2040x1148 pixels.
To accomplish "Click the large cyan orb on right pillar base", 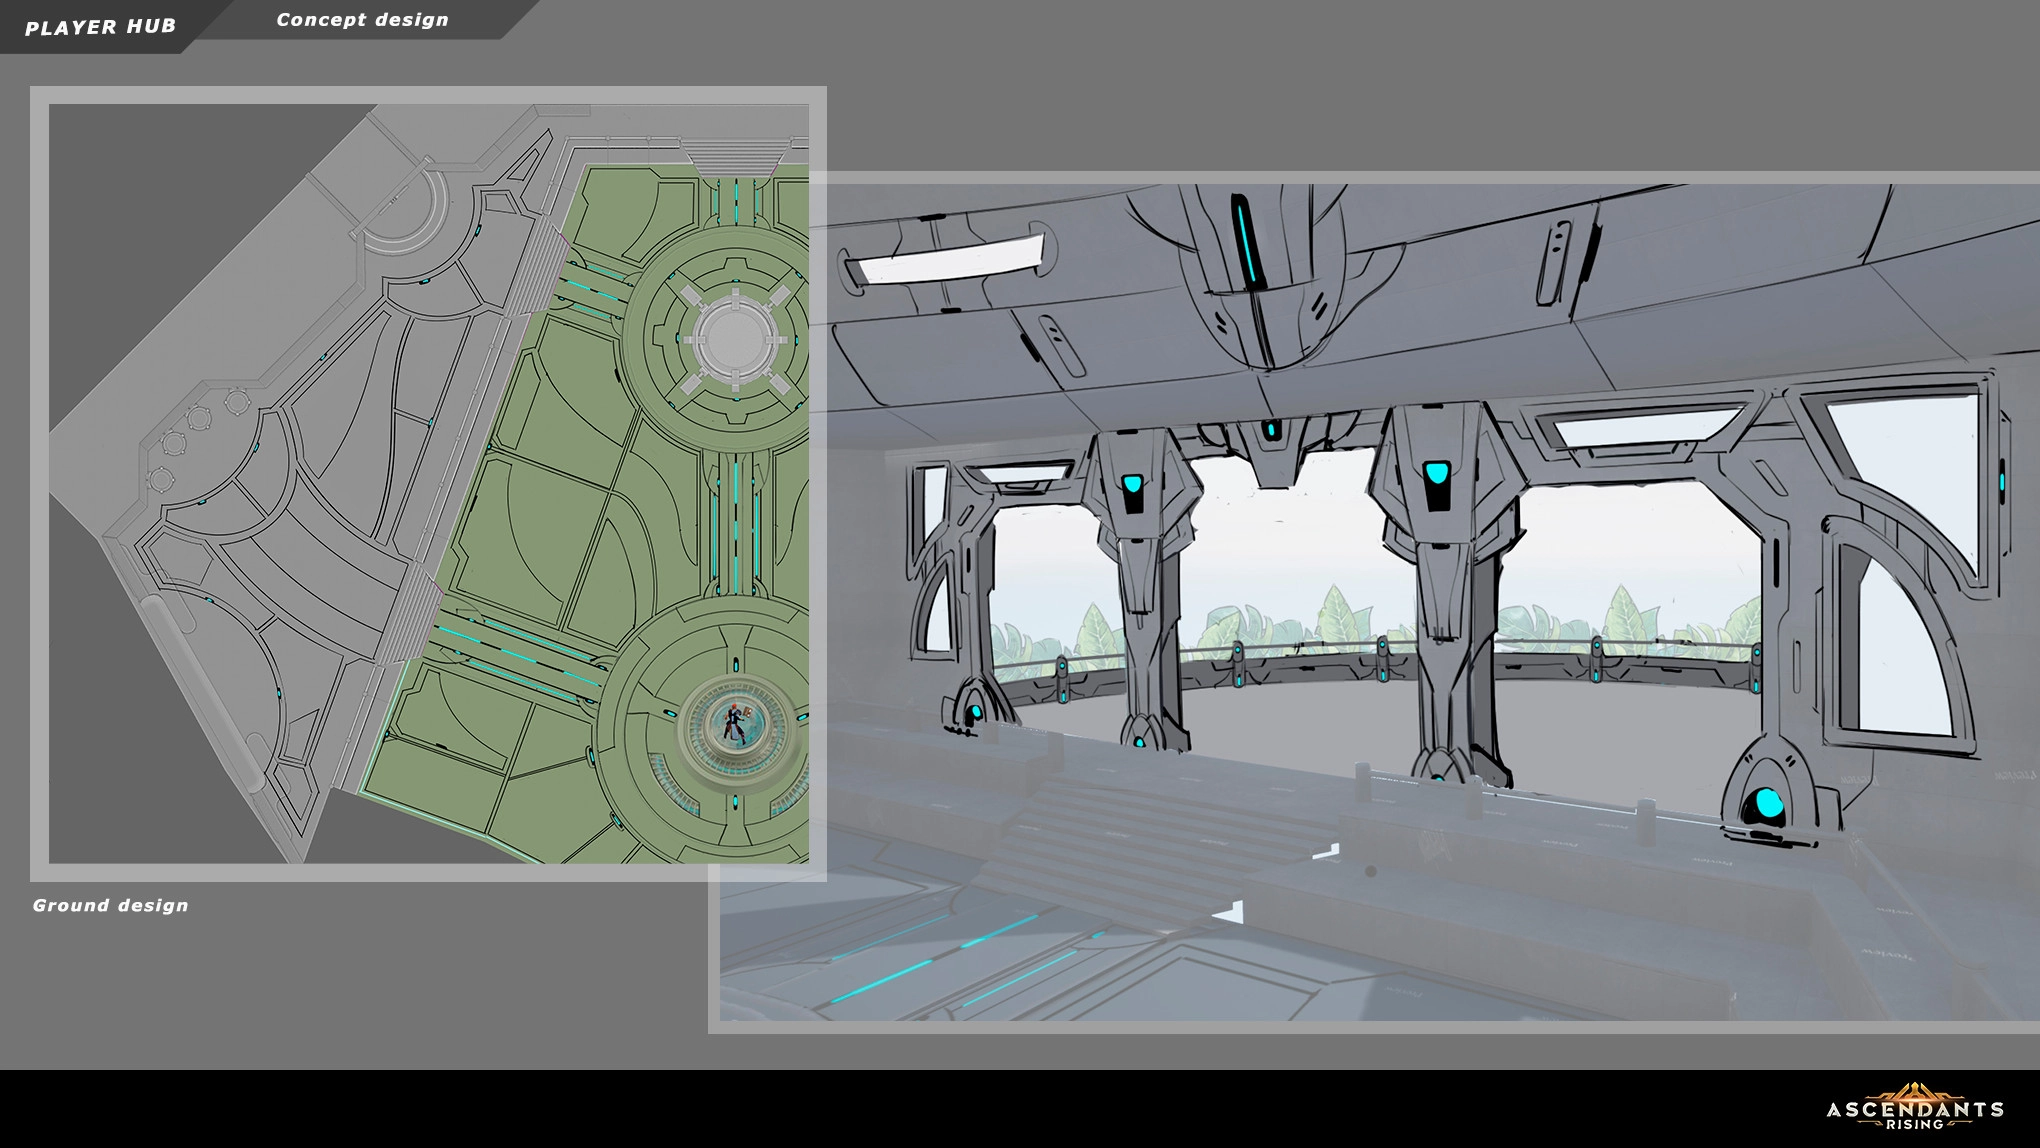I will pyautogui.click(x=1768, y=804).
